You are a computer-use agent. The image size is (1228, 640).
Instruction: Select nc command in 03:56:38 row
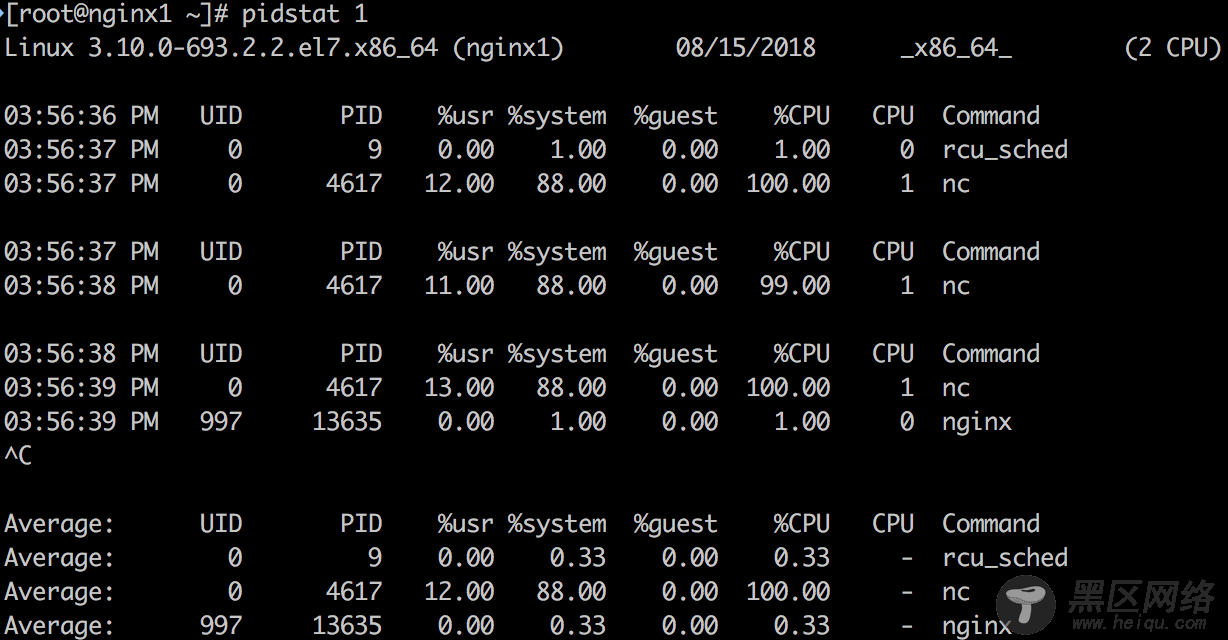(956, 286)
